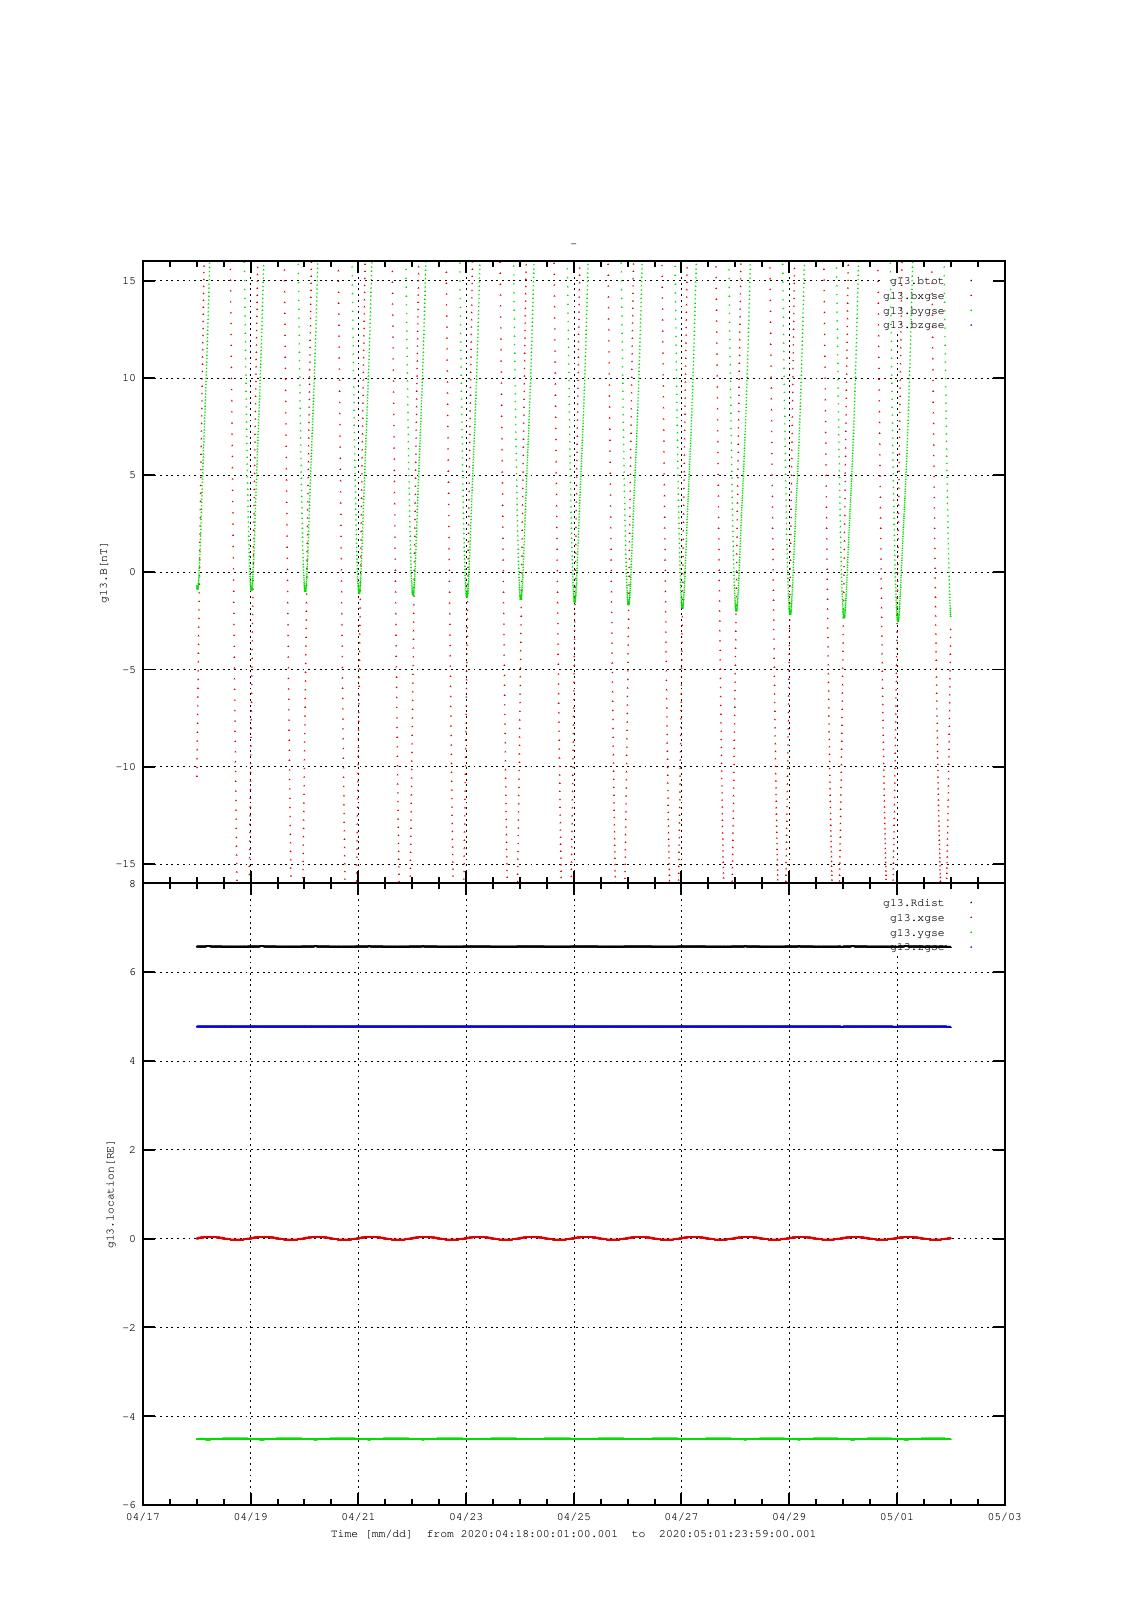The height and width of the screenshot is (1600, 1131).
Task: Select the 6 tick on location axis
Action: point(133,972)
